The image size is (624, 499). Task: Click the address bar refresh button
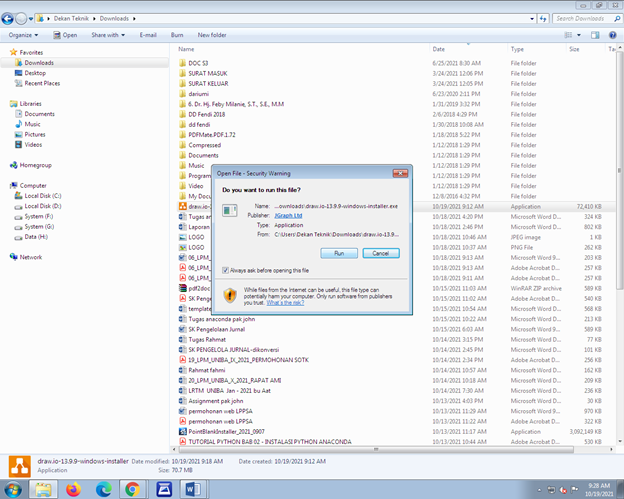coord(543,19)
